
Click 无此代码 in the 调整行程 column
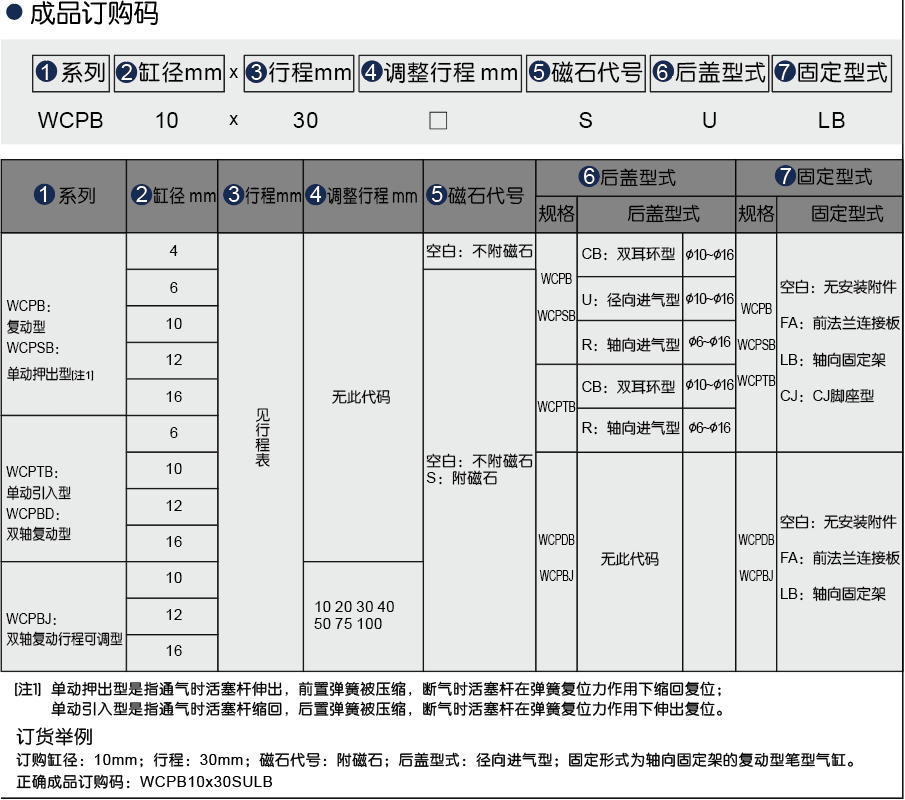[361, 397]
